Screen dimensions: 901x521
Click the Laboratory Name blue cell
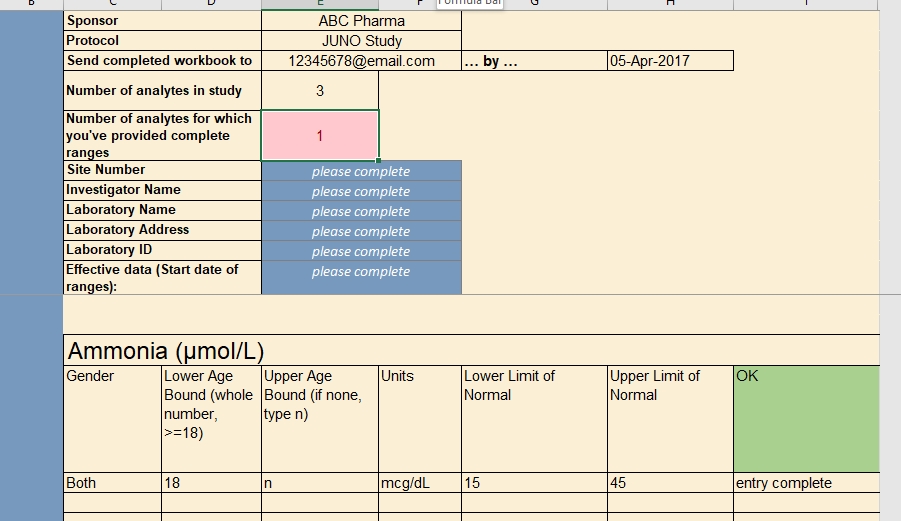pyautogui.click(x=361, y=211)
